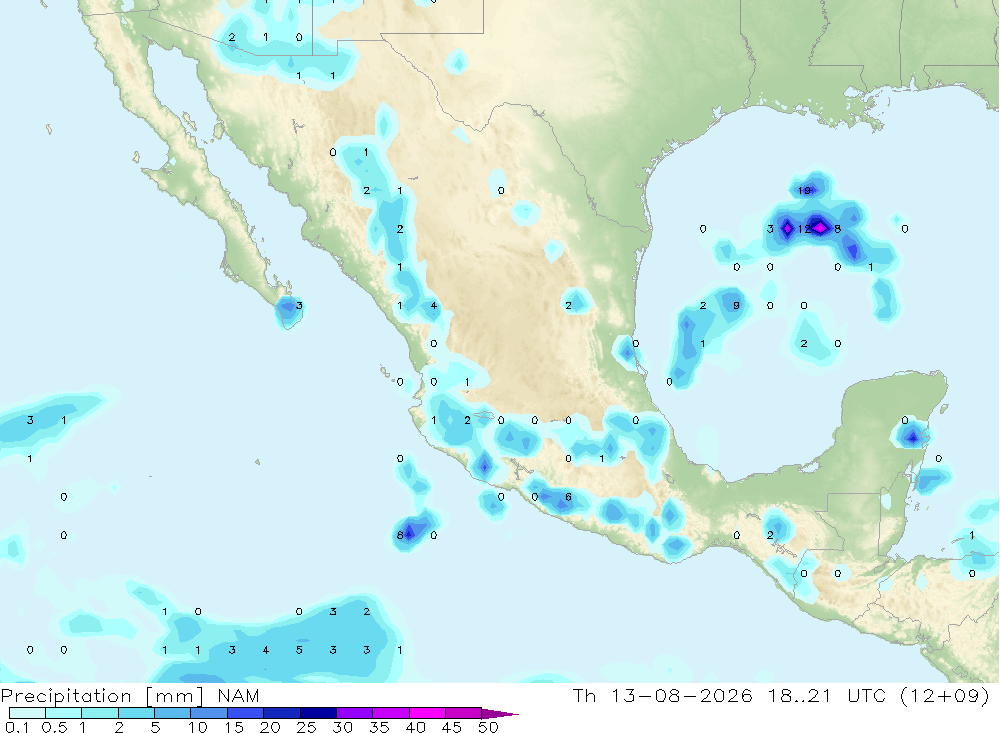The image size is (1000, 733).
Task: Click the '45' legend scale label
Action: pyautogui.click(x=452, y=727)
